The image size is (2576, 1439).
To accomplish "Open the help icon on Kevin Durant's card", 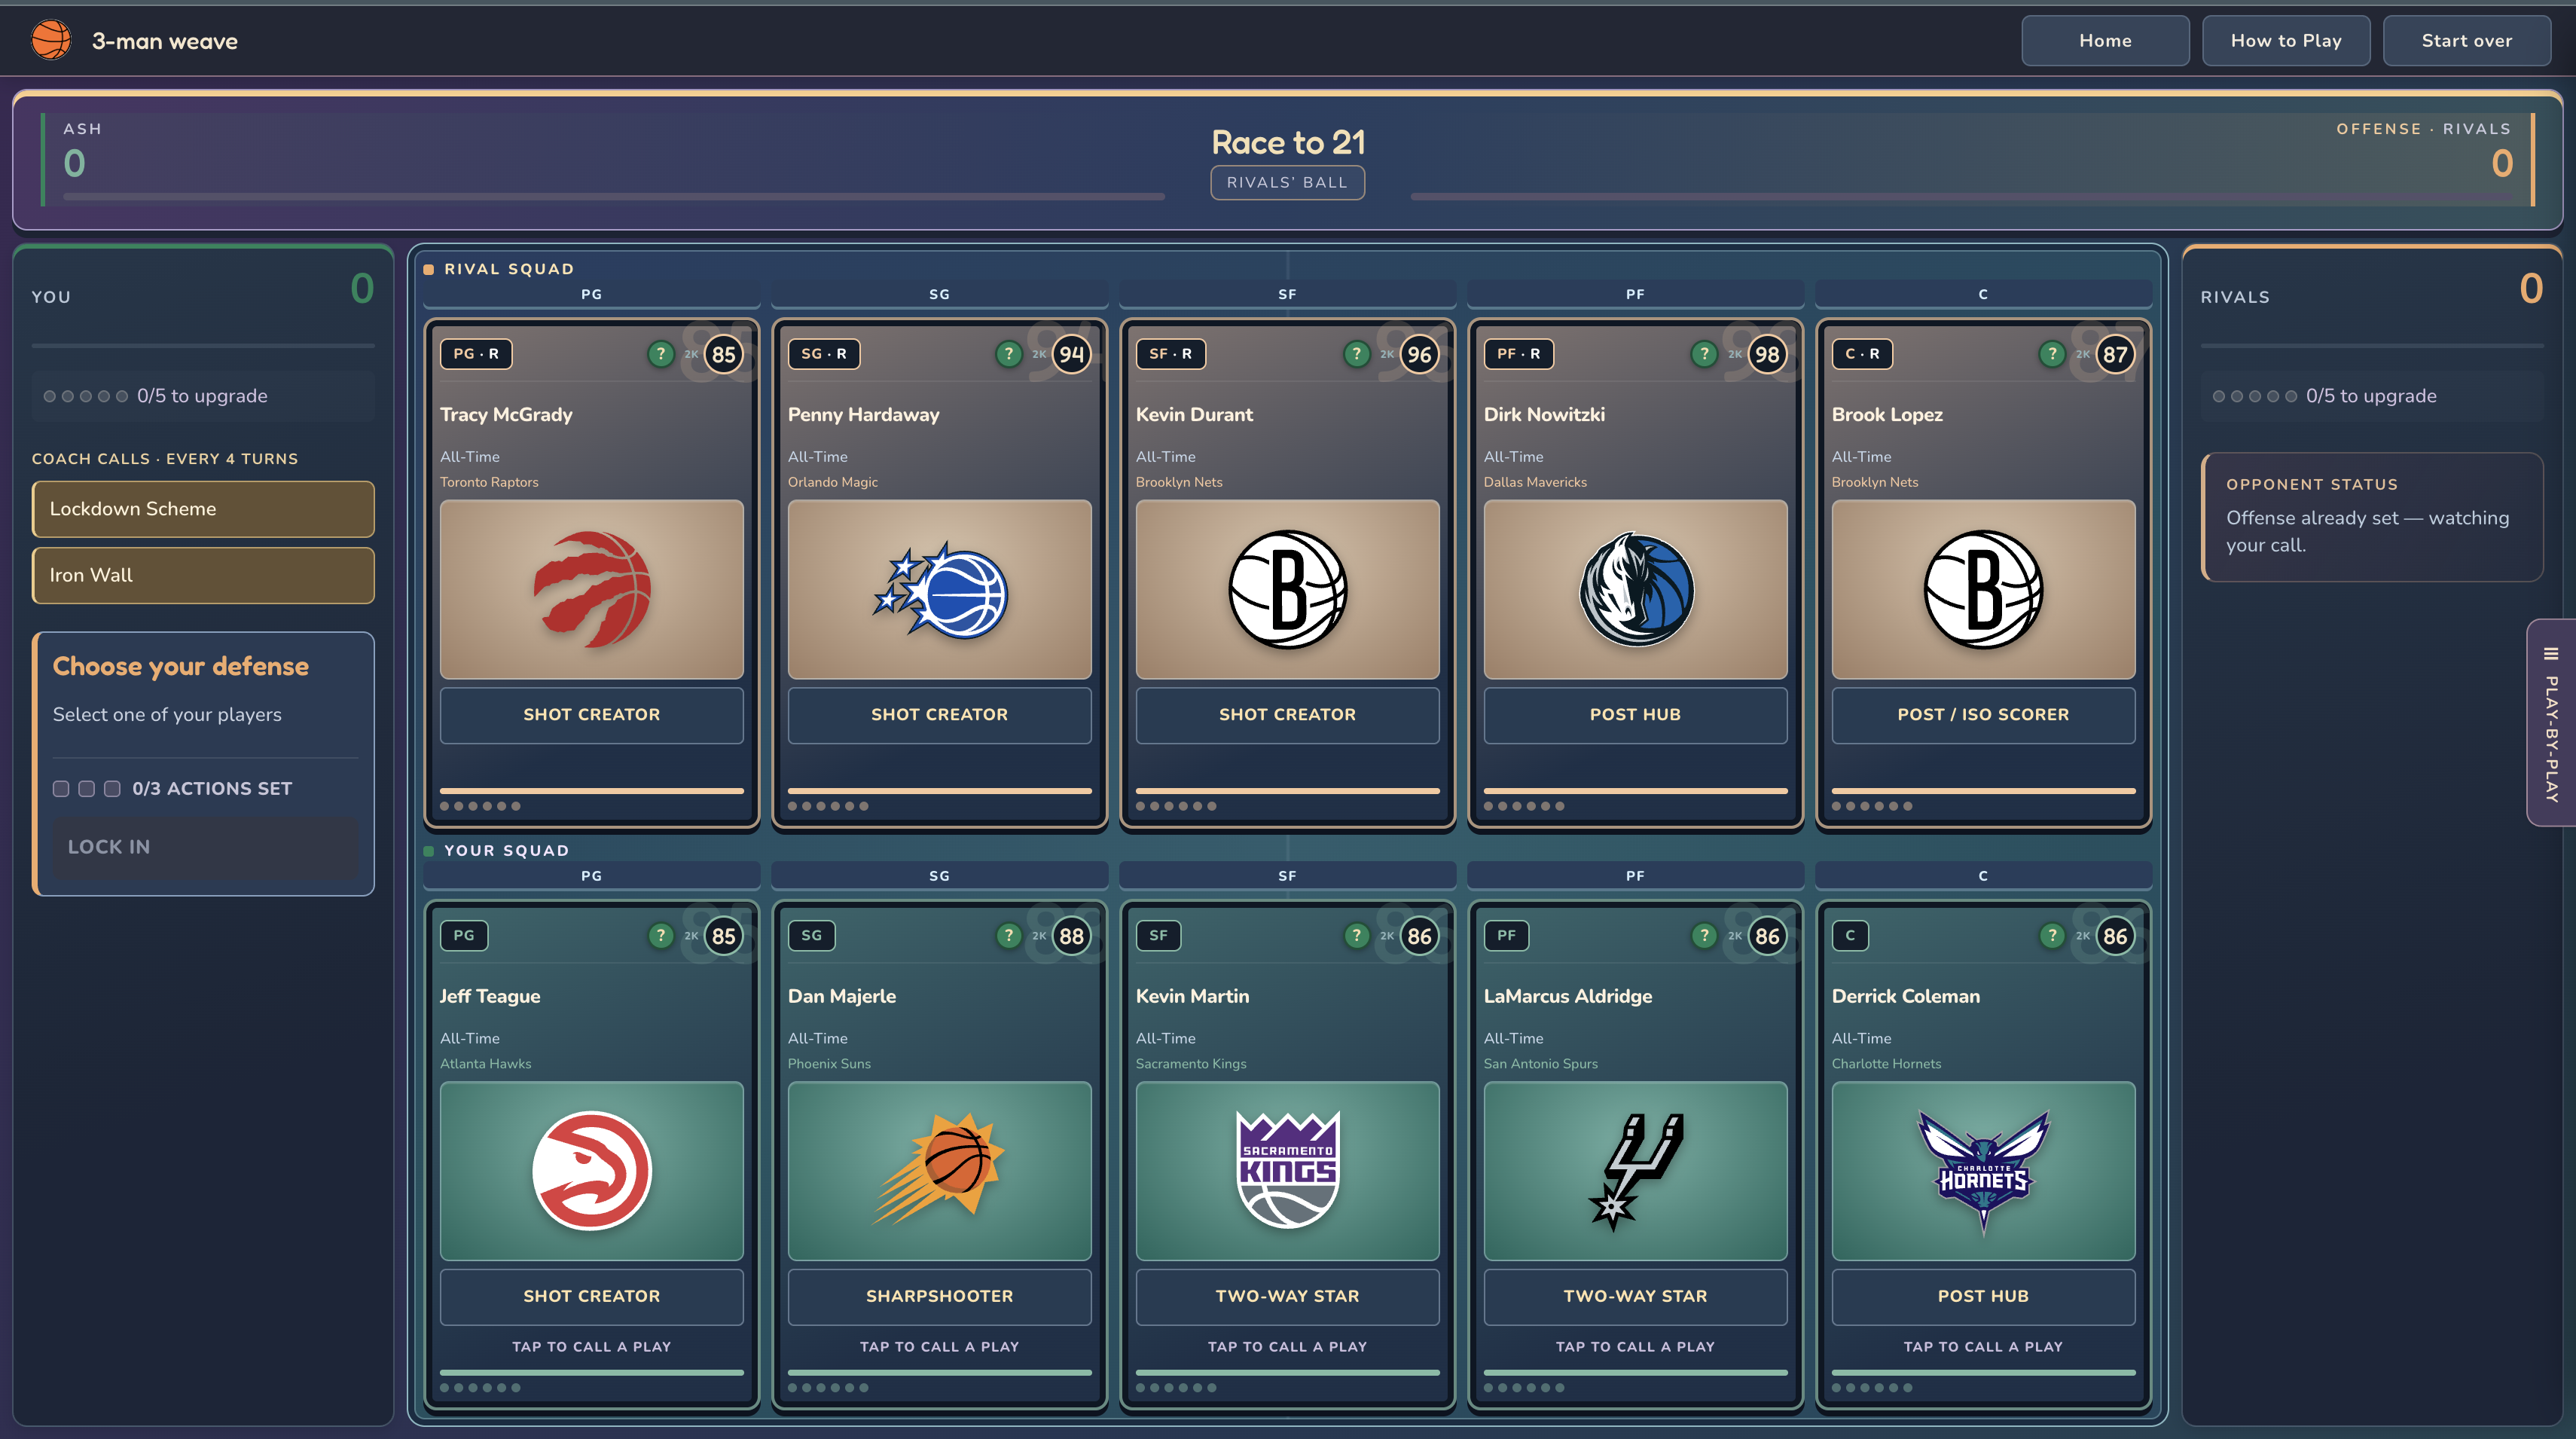I will click(1356, 353).
